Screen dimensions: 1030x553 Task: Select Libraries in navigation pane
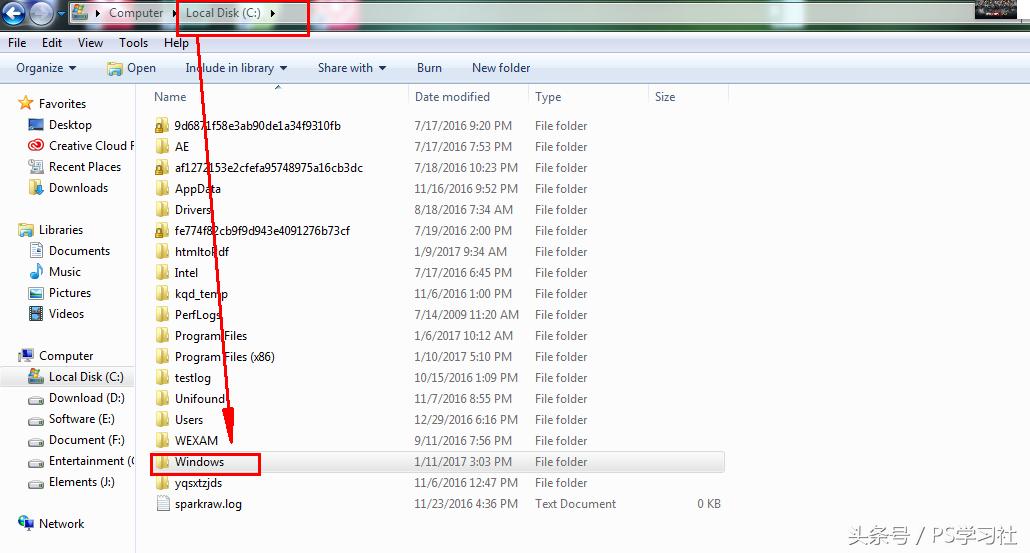point(60,230)
